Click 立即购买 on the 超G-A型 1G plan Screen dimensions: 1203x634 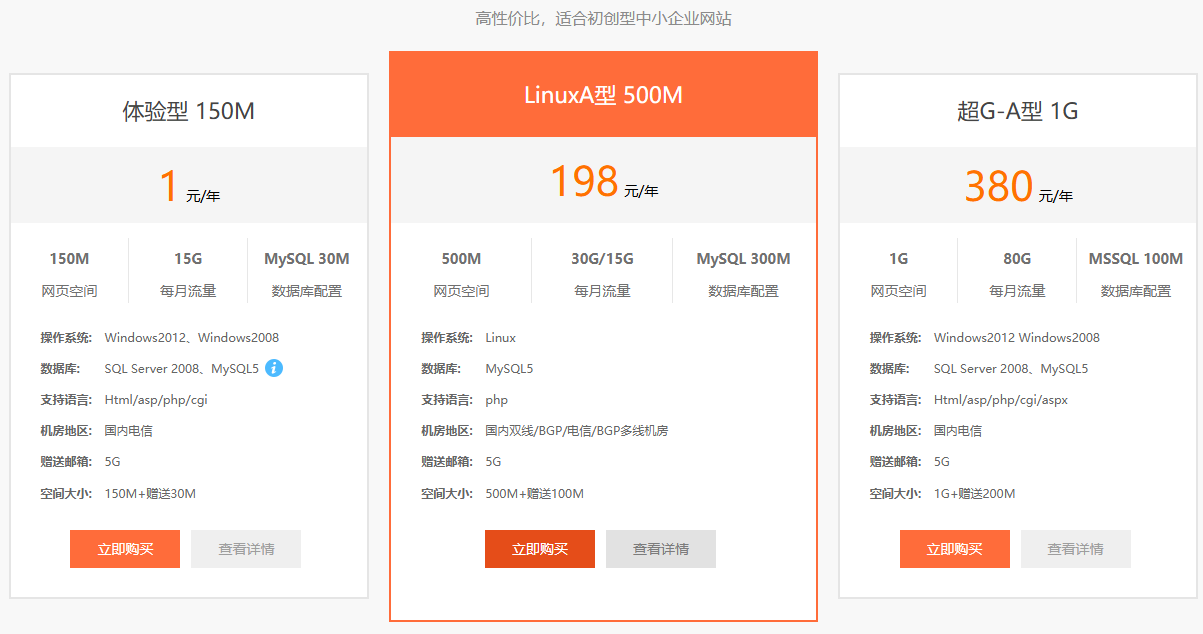(x=954, y=549)
